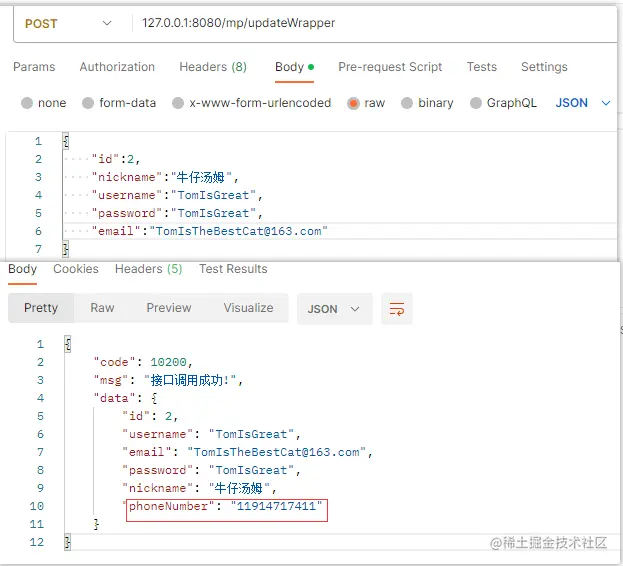Screen dimensions: 623x566
Task: Open the Pre-request Script tab
Action: pos(390,67)
